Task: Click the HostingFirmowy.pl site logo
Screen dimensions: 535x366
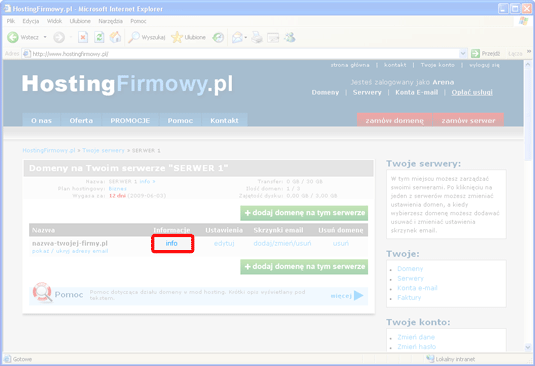Action: click(x=128, y=84)
